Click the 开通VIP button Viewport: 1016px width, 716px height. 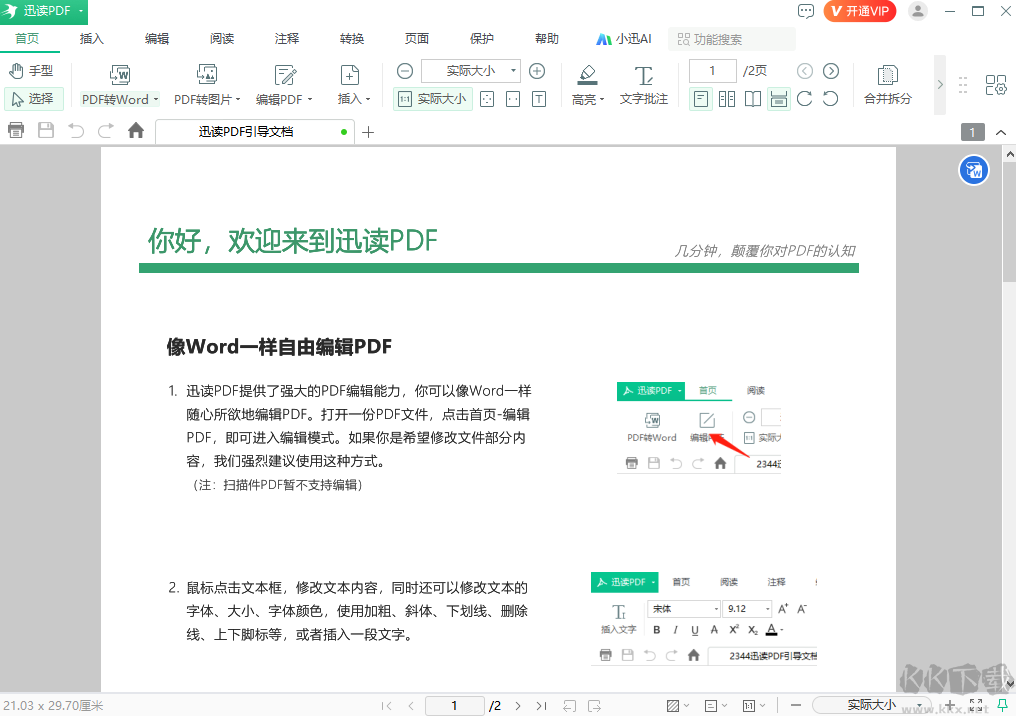point(859,11)
